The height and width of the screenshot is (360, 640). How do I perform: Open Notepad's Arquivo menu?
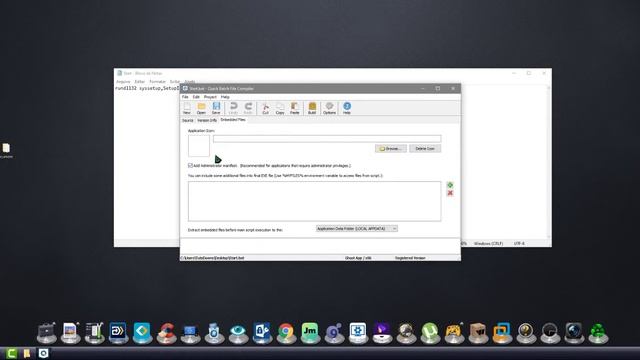pos(123,82)
